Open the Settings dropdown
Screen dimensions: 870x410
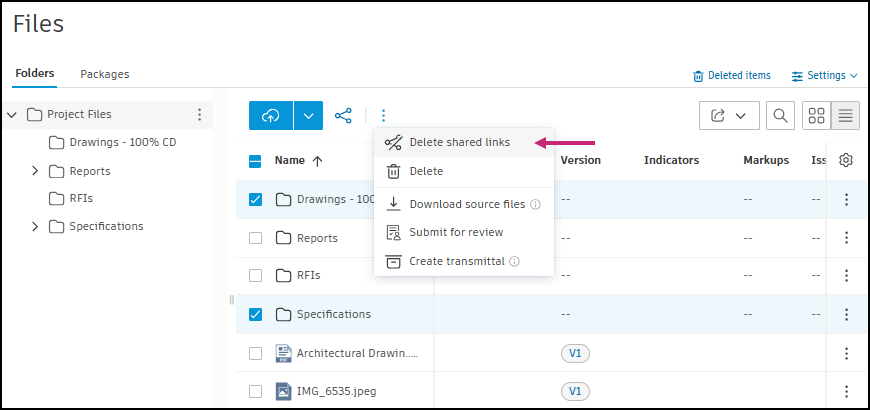coord(825,75)
